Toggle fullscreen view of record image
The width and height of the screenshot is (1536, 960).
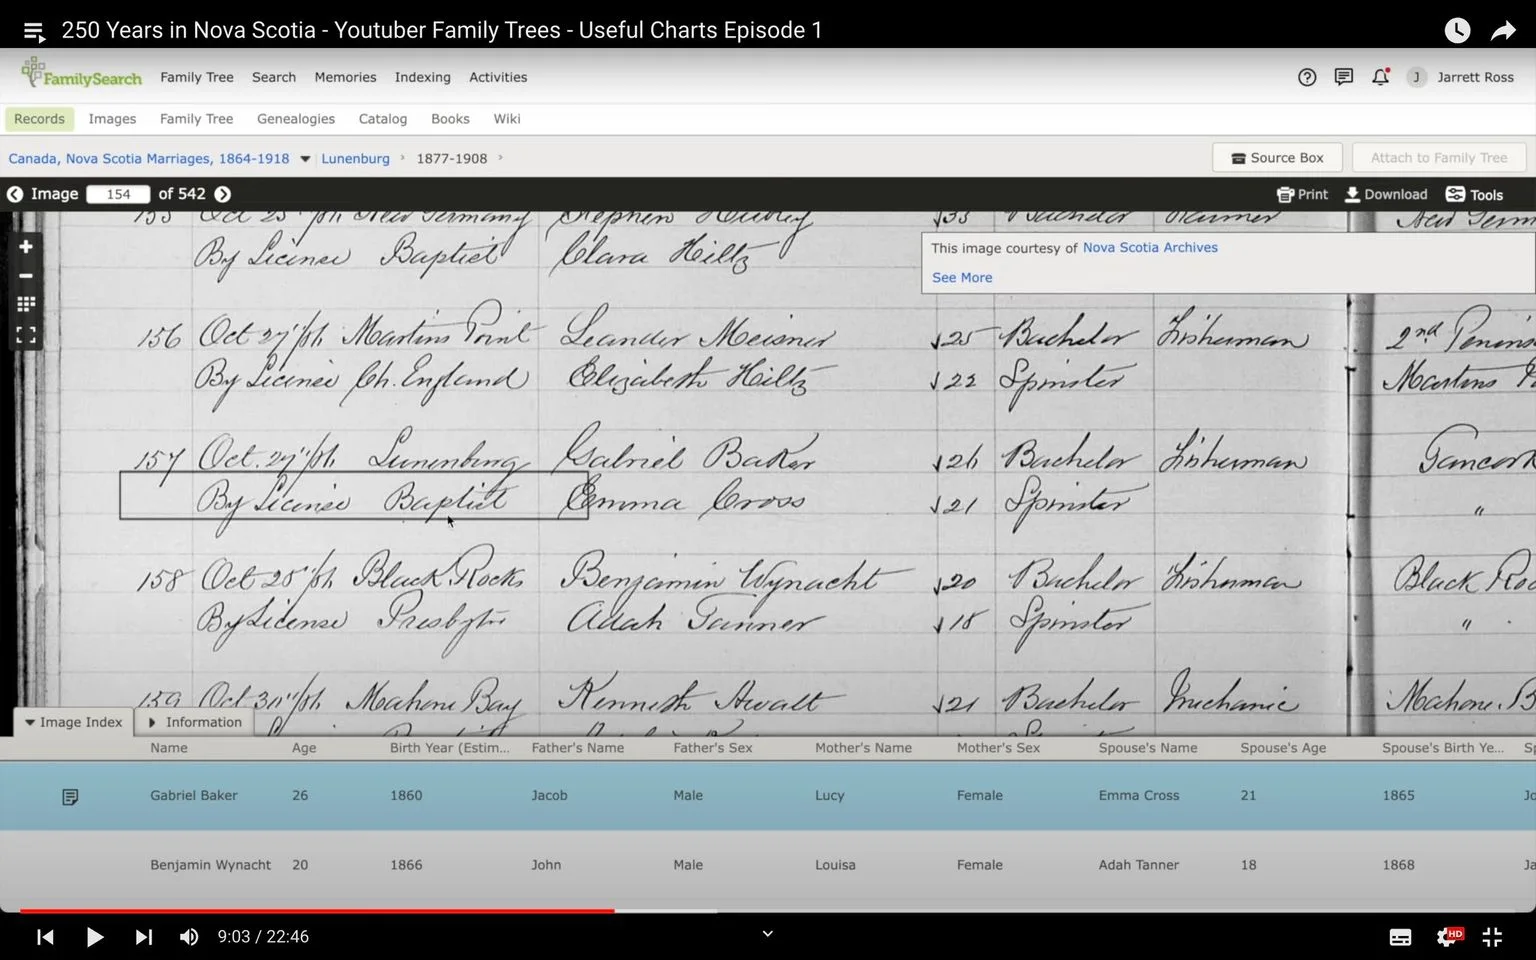[x=26, y=335]
